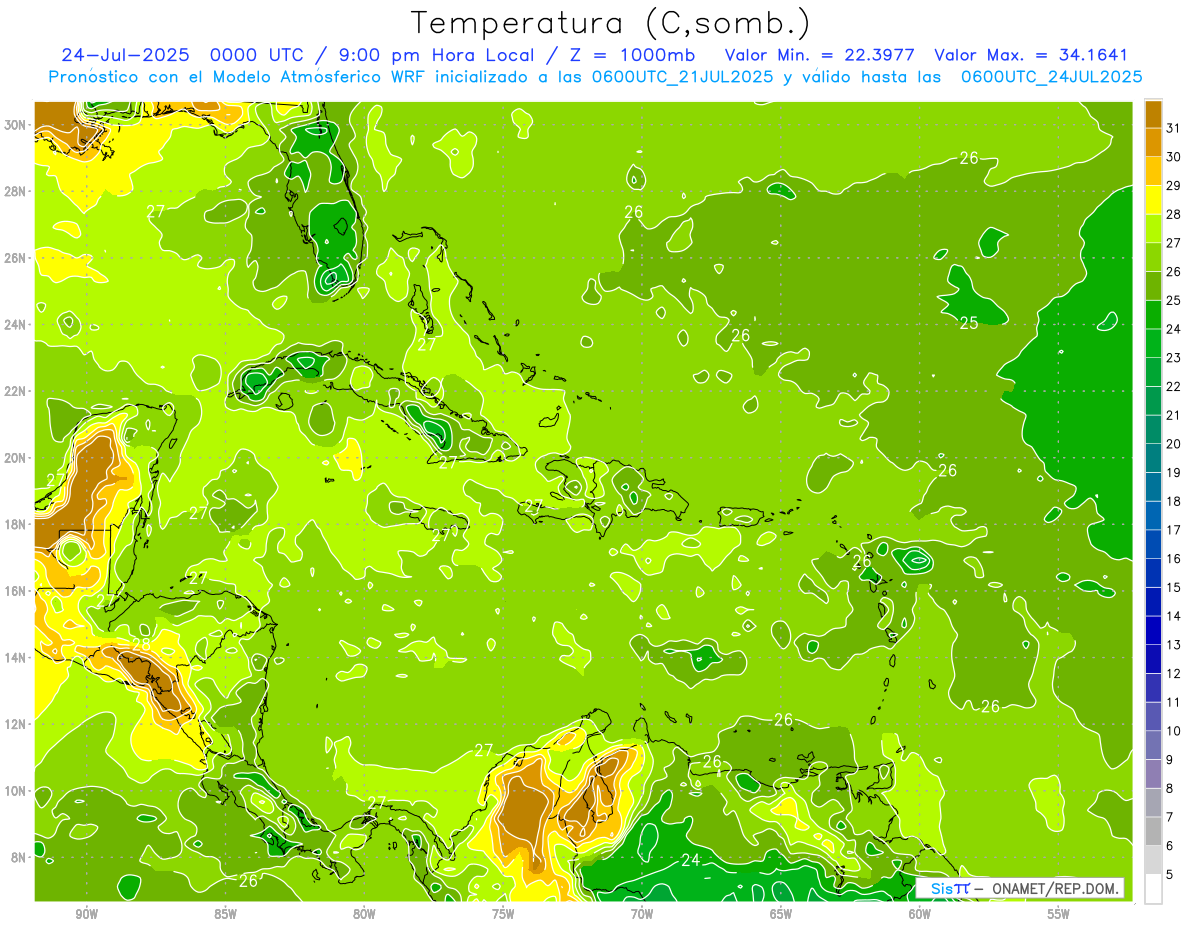Image resolution: width=1200 pixels, height=927 pixels.
Task: Click the '85W' longitude axis label
Action: coord(225,914)
